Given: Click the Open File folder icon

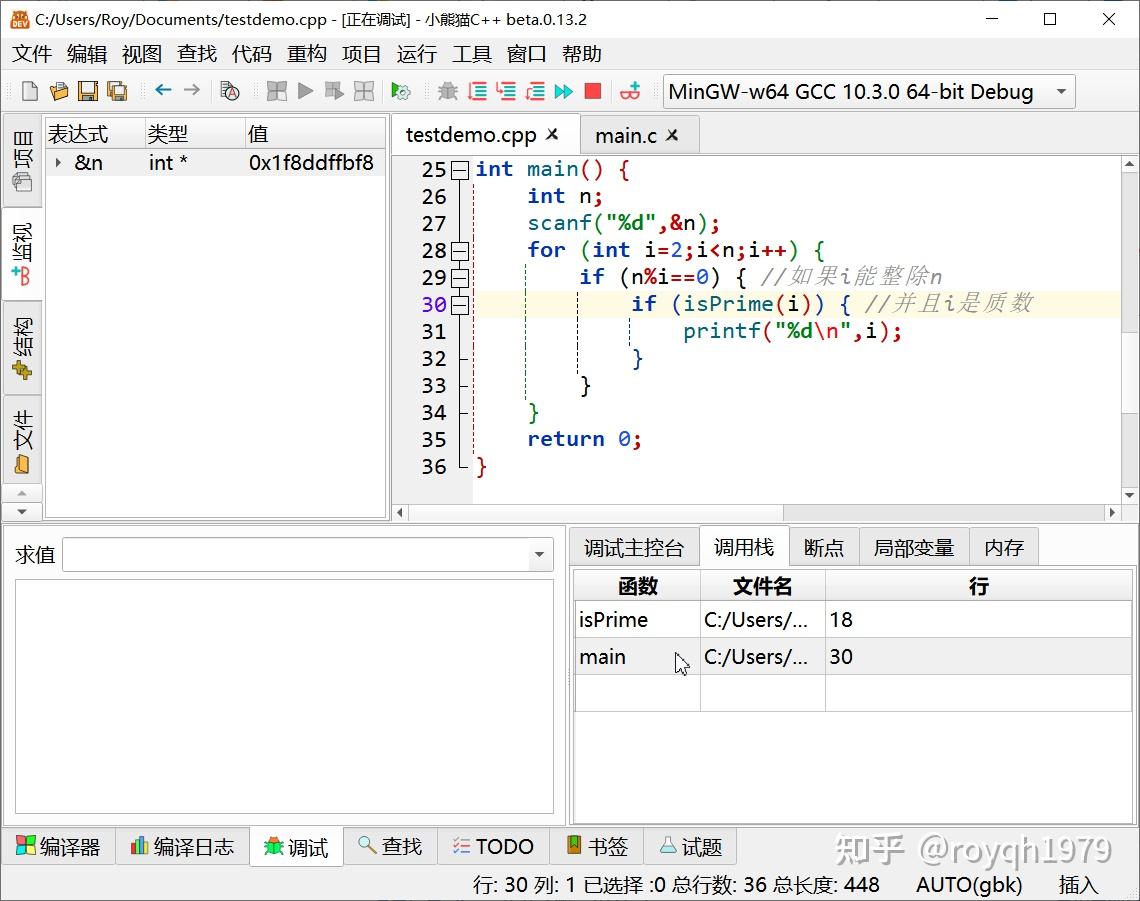Looking at the screenshot, I should click(59, 92).
